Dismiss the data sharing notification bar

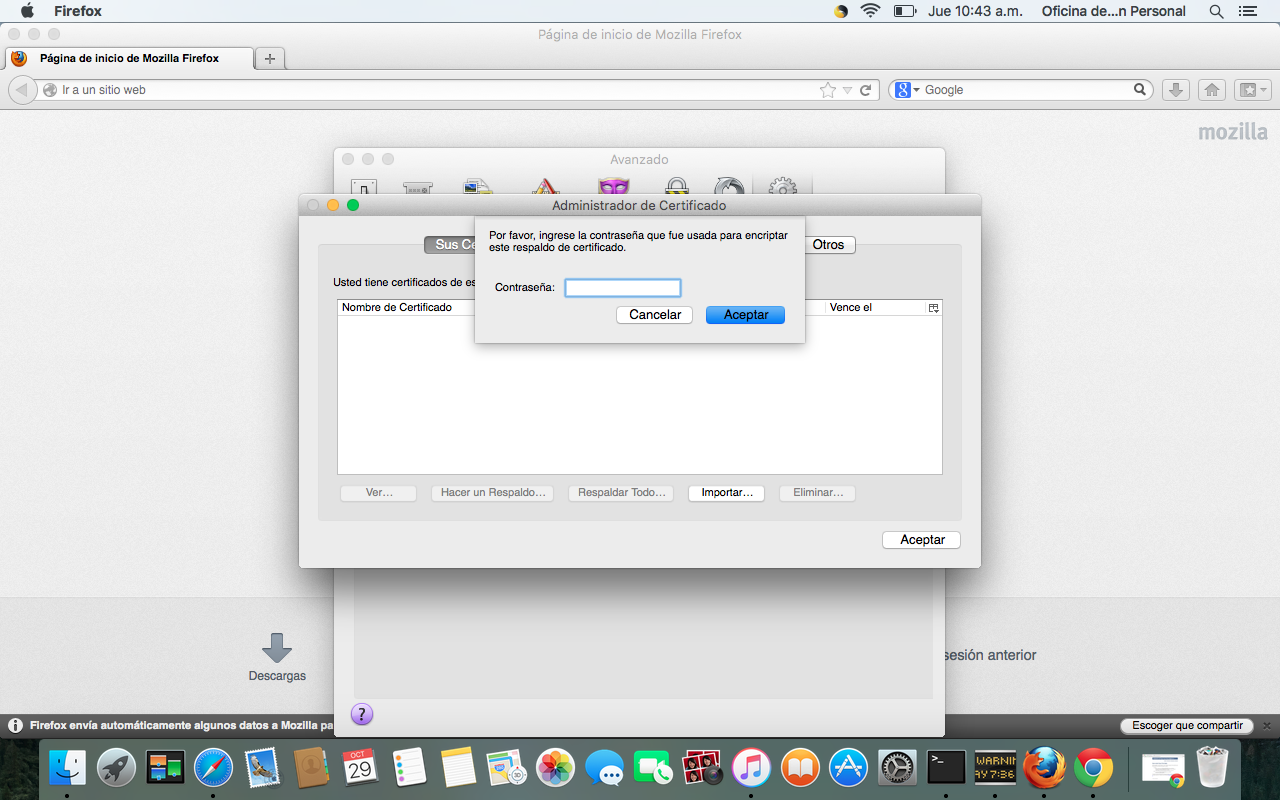1267,726
